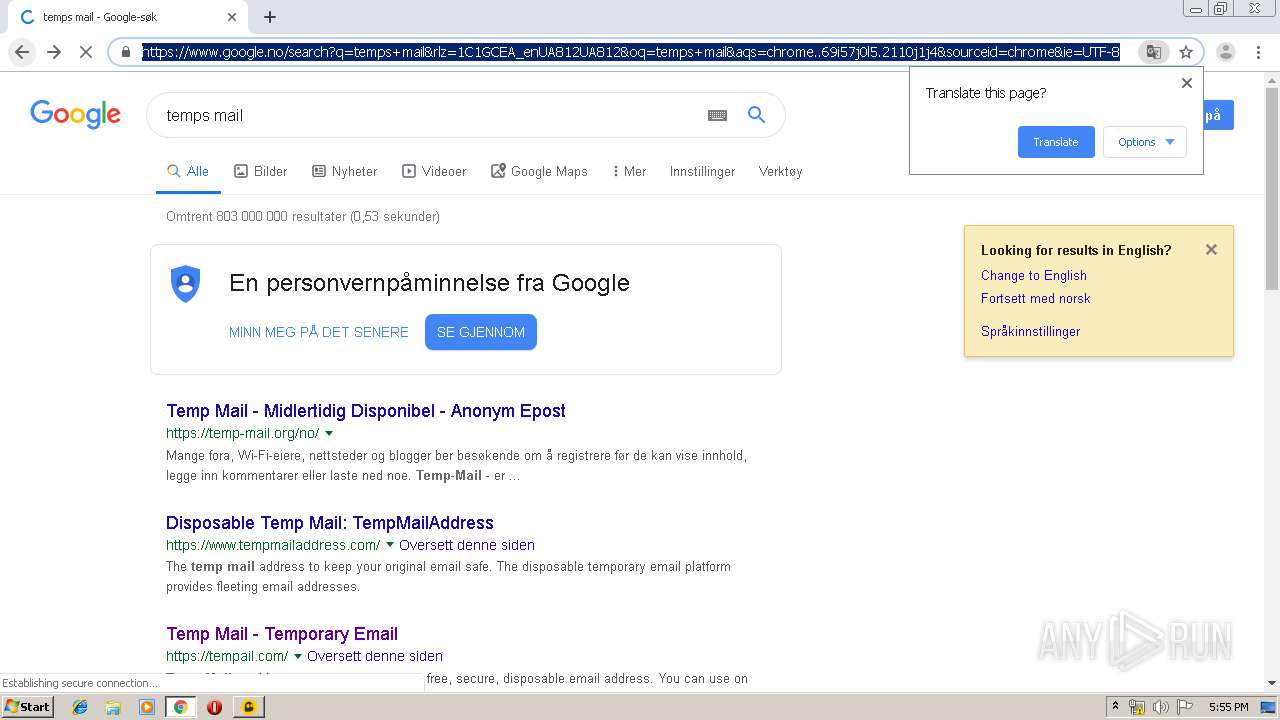This screenshot has height=720, width=1280.
Task: Close the 'temps mail - Google-søk' tab
Action: [232, 17]
